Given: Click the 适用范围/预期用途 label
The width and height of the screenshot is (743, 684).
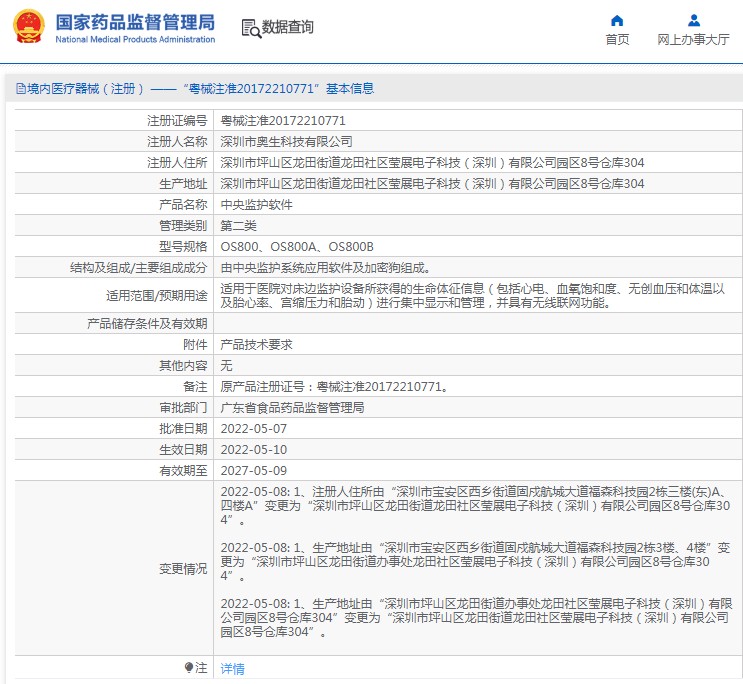Looking at the screenshot, I should pyautogui.click(x=156, y=295).
